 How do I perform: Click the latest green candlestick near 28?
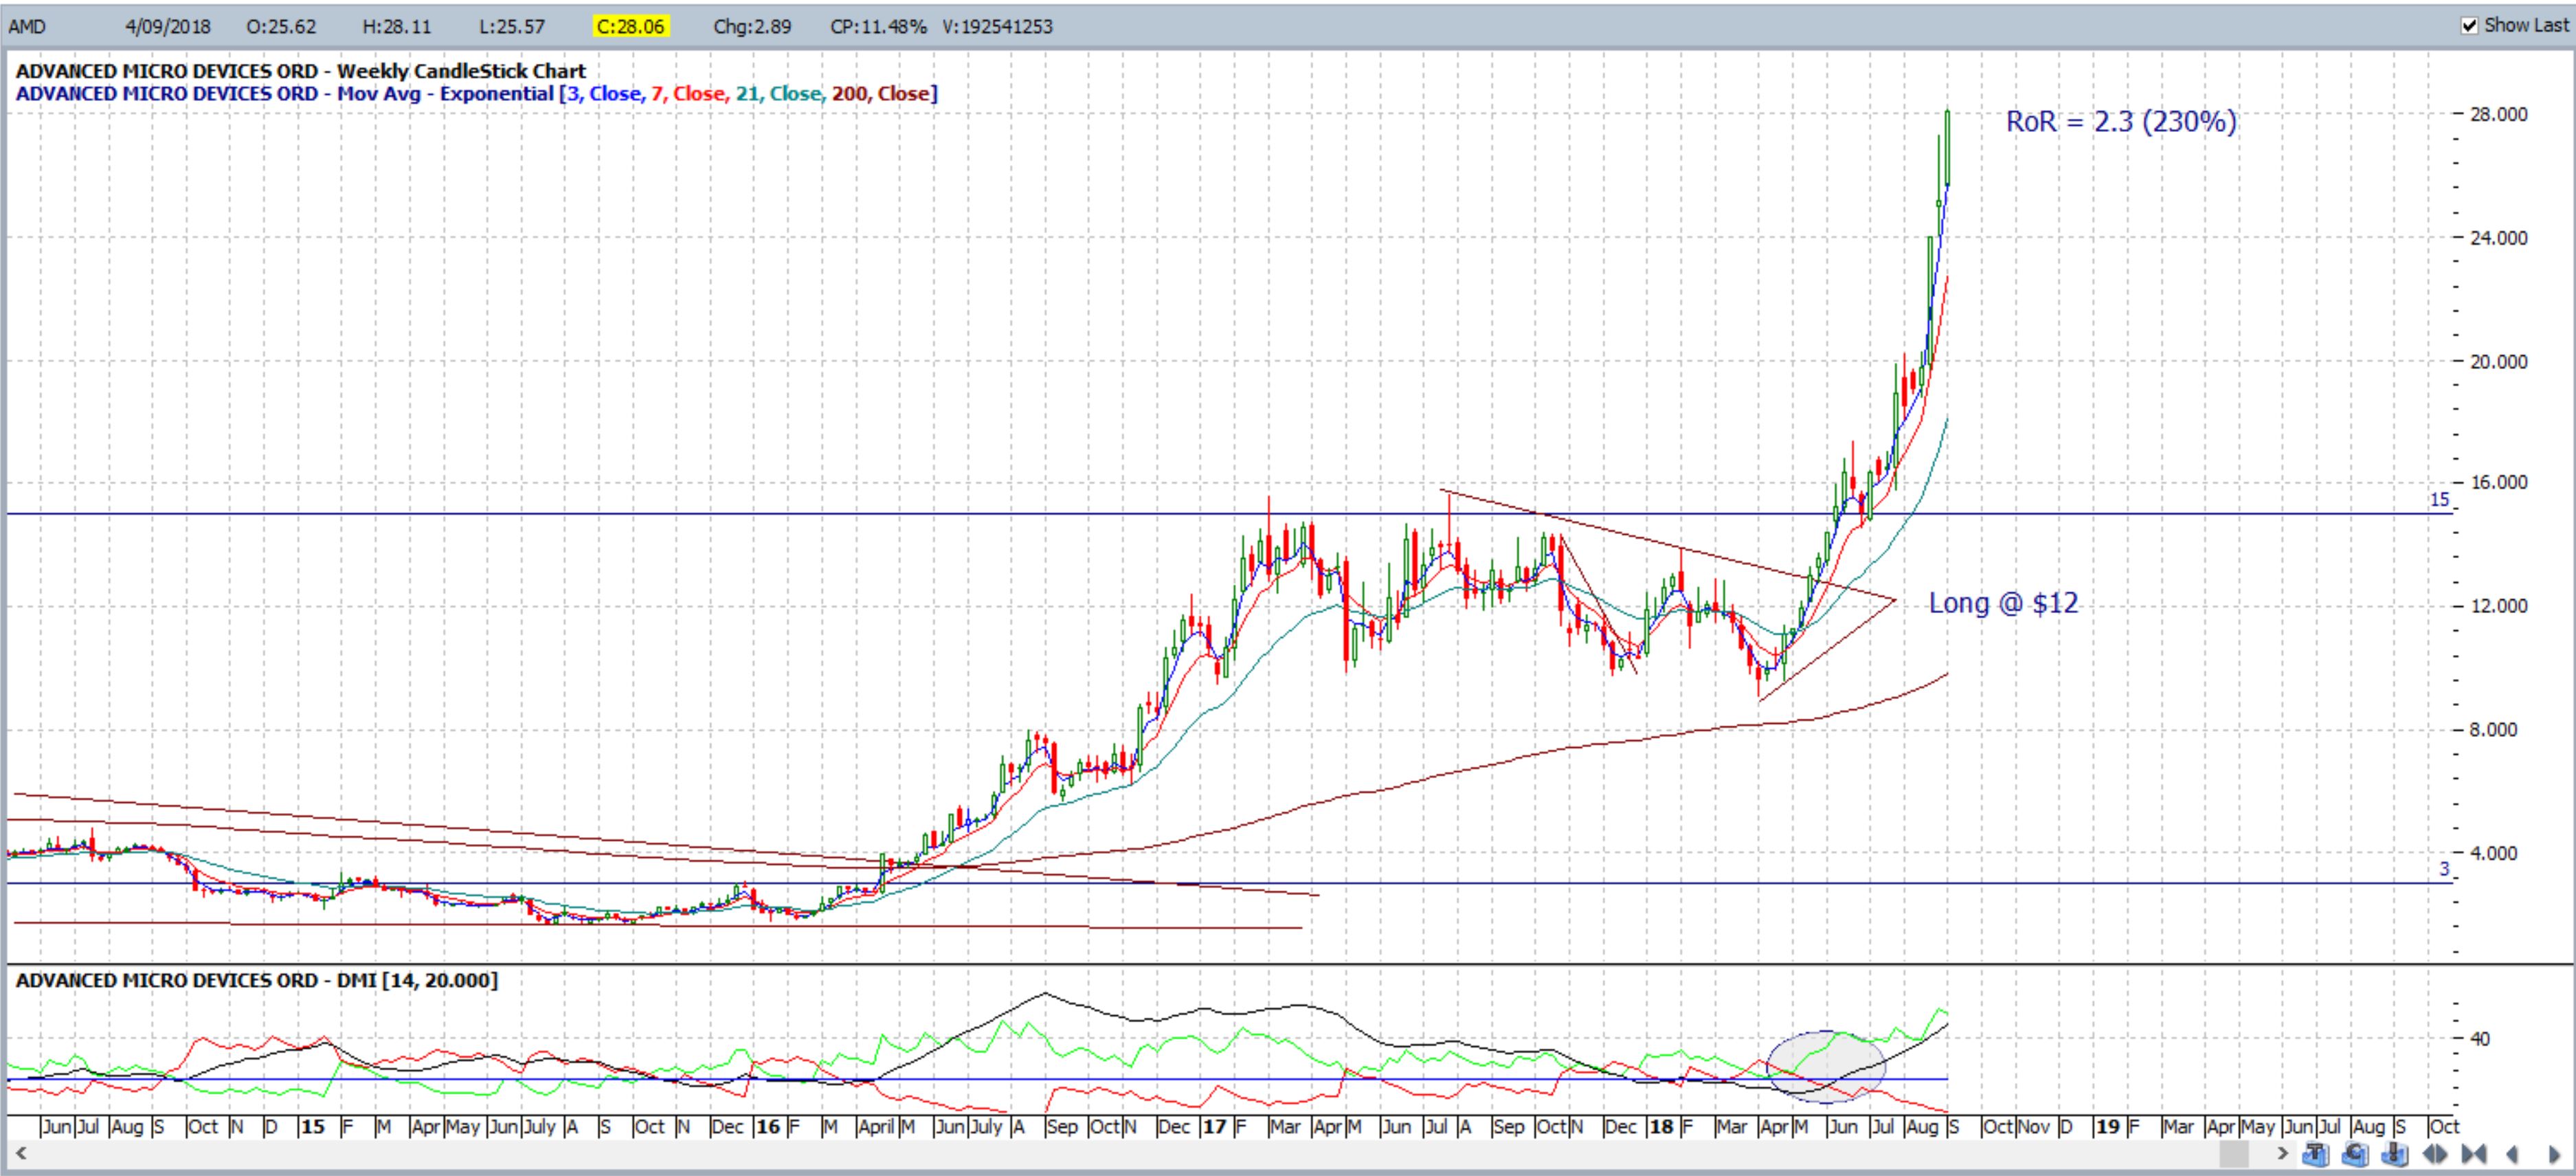click(x=1948, y=147)
